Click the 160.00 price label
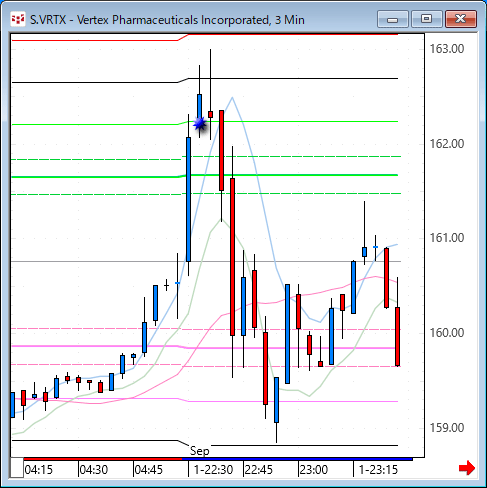The height and width of the screenshot is (488, 487). [447, 333]
